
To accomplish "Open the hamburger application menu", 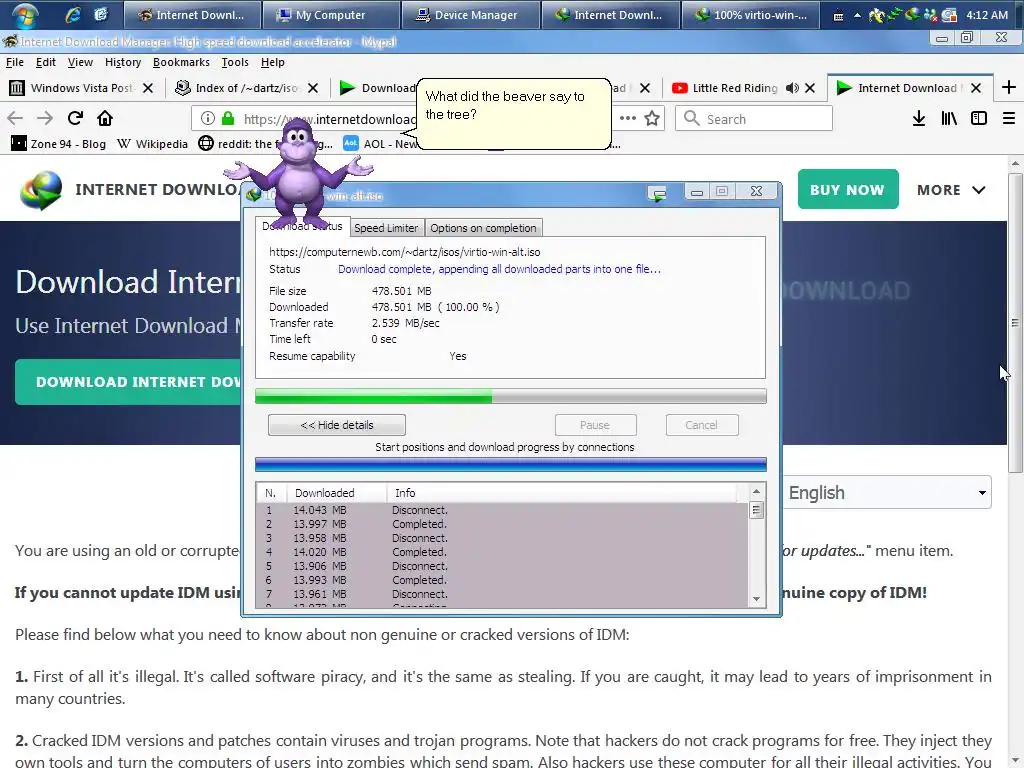I will pyautogui.click(x=1008, y=118).
